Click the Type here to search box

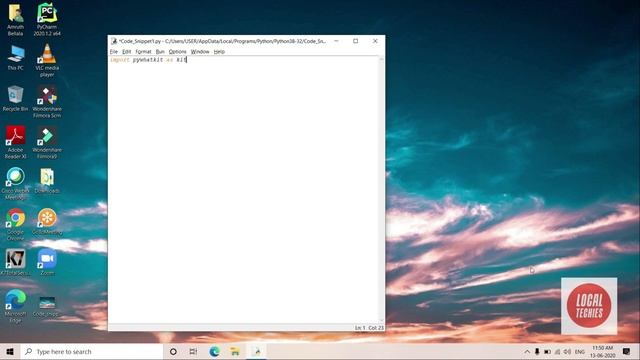92,351
